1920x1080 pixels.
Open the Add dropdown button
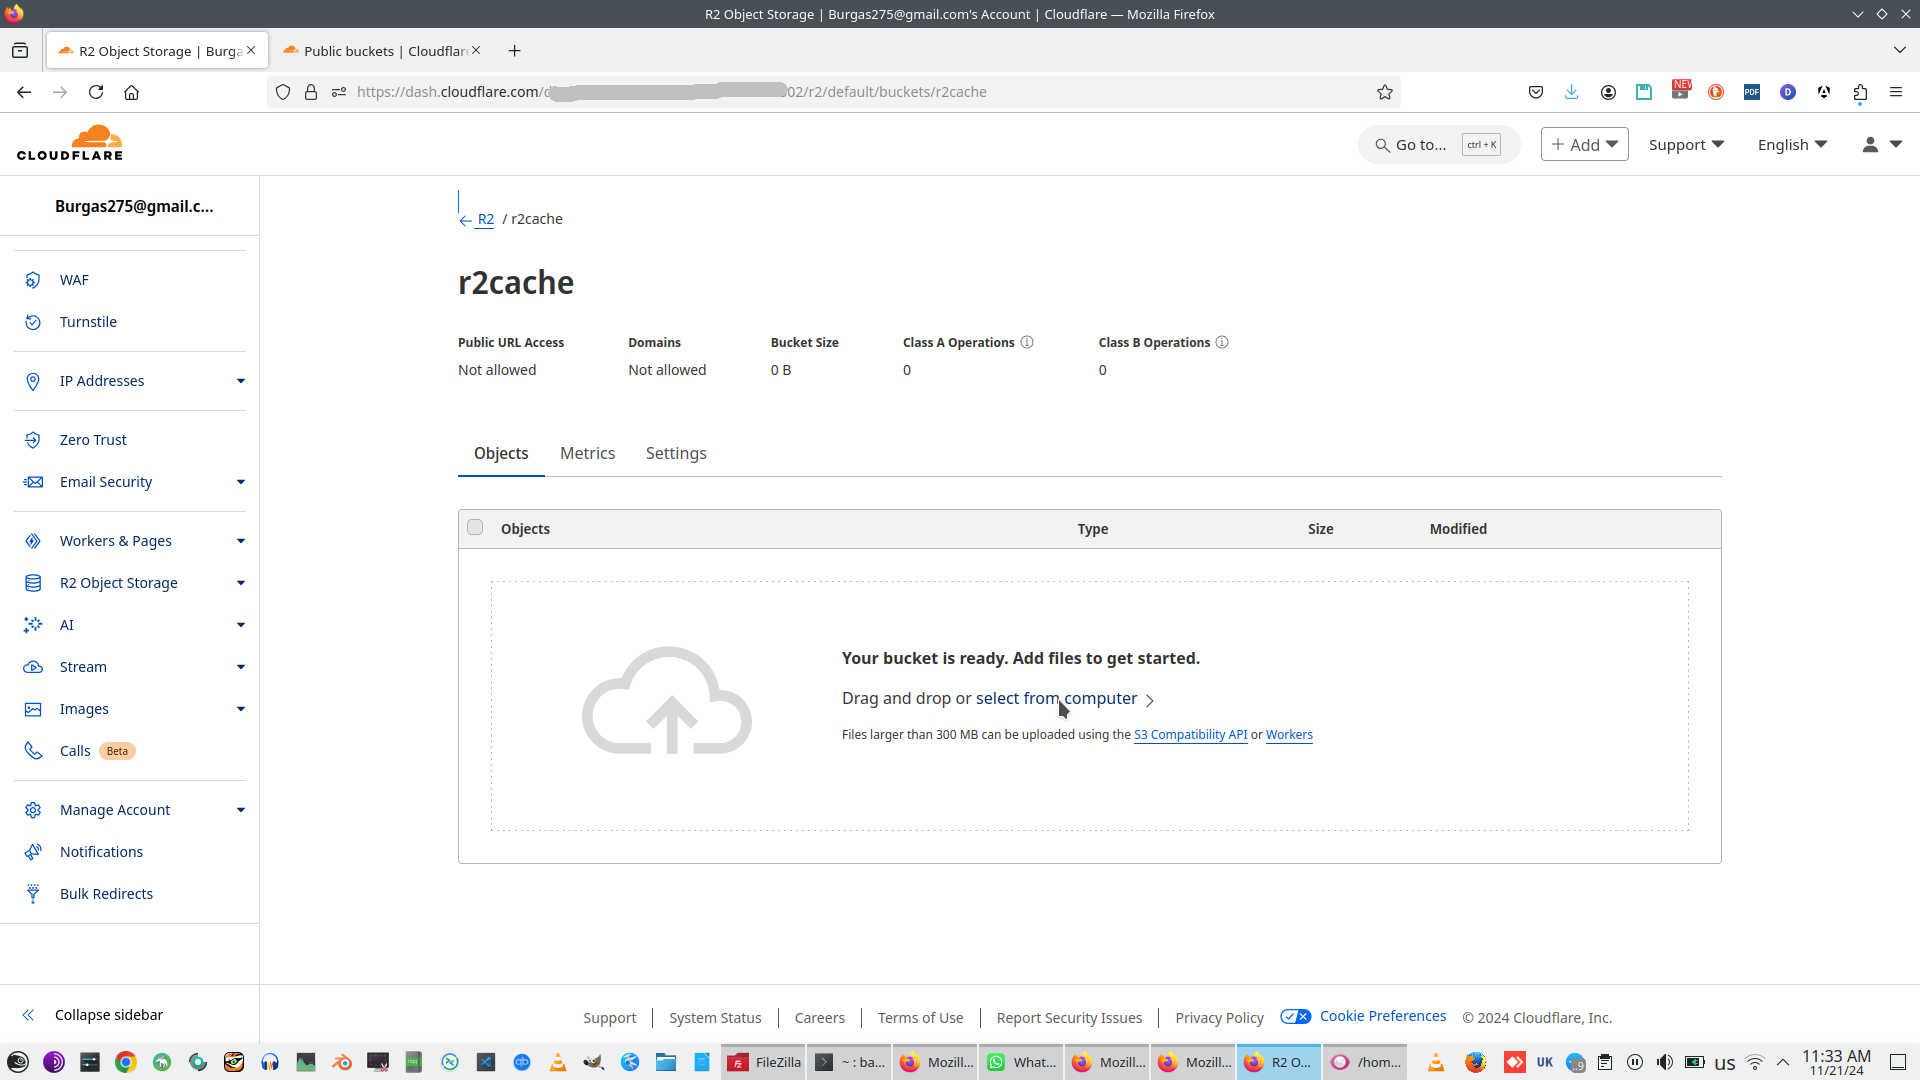pyautogui.click(x=1584, y=145)
